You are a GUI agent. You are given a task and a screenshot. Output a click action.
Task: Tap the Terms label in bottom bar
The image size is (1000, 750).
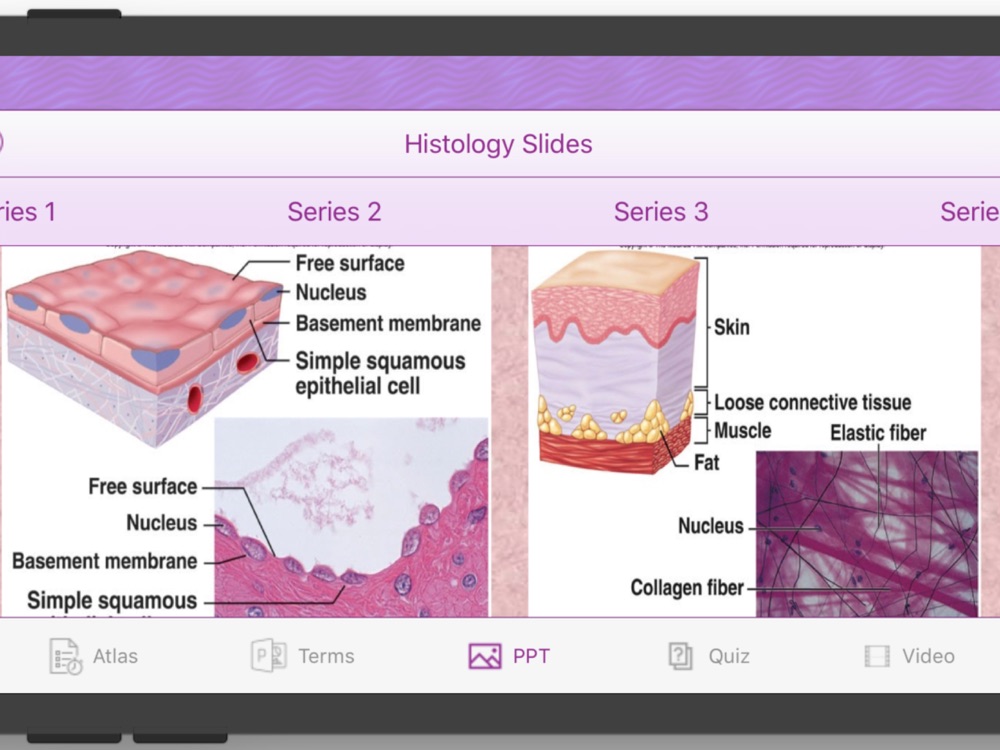(x=327, y=656)
